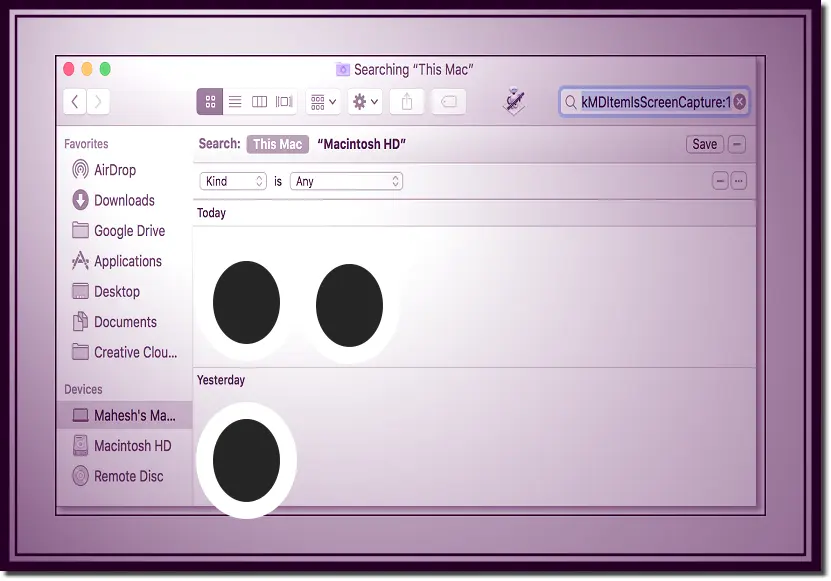Select the screenshot thumbnail under Yesterday
The height and width of the screenshot is (581, 831).
pos(246,460)
